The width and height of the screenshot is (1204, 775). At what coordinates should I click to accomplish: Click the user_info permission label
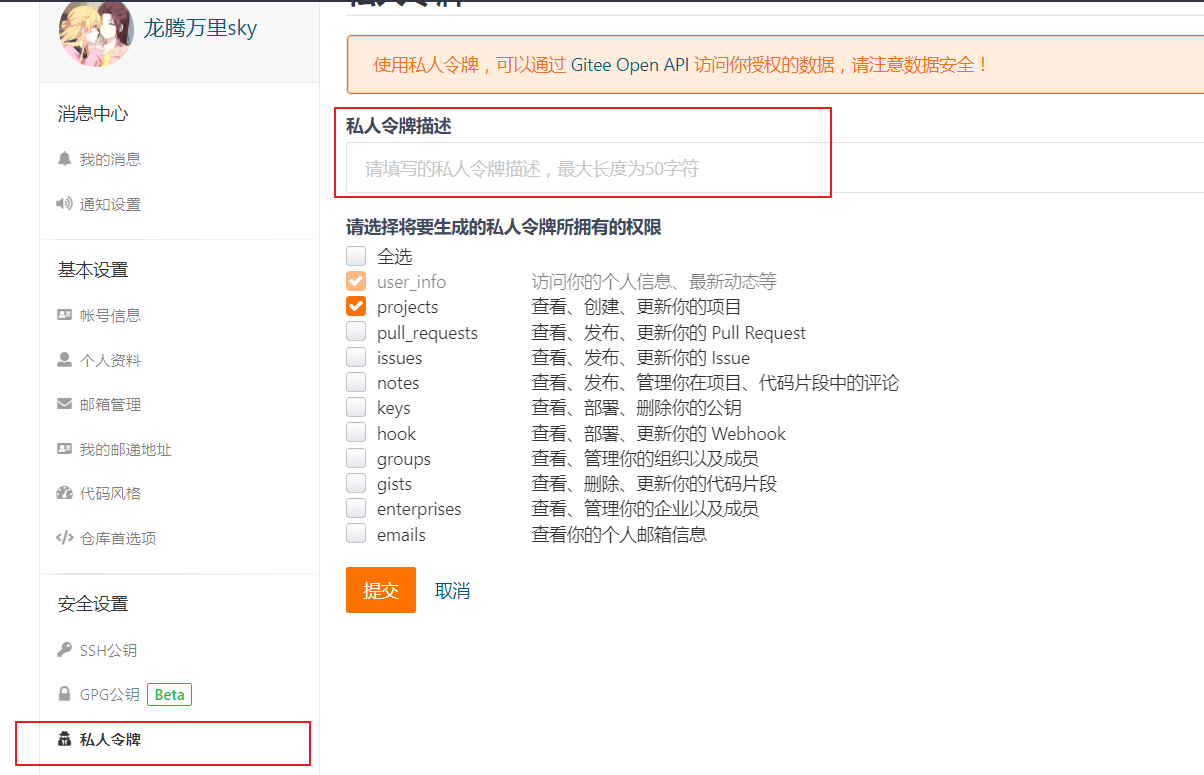pos(411,282)
